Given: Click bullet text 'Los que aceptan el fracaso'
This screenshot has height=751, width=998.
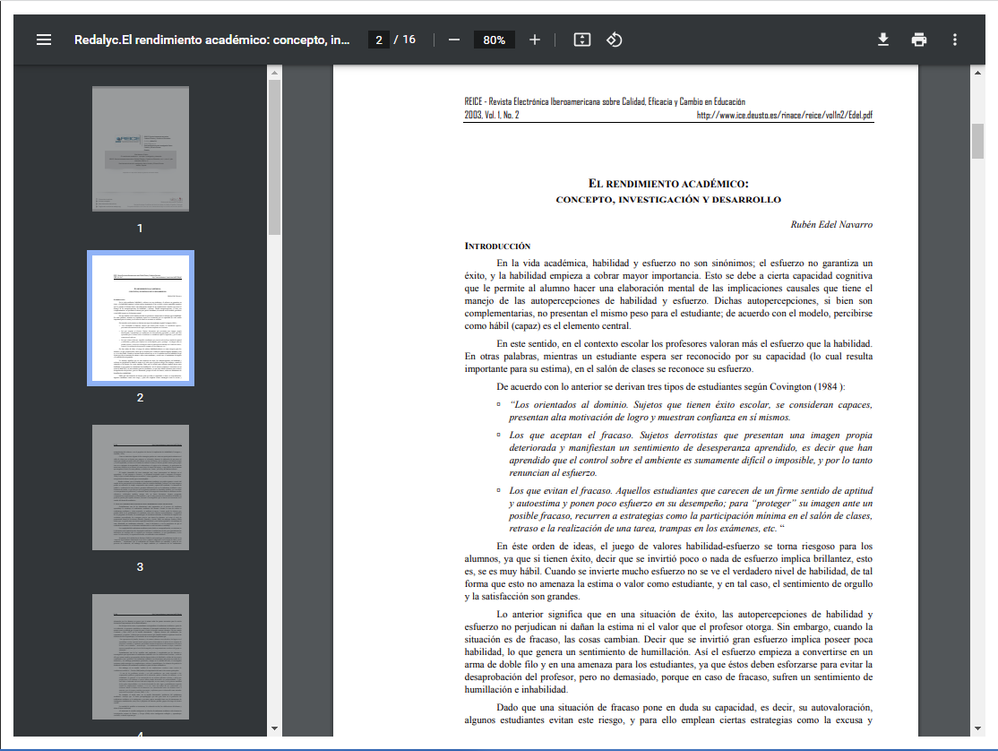Looking at the screenshot, I should [x=570, y=435].
